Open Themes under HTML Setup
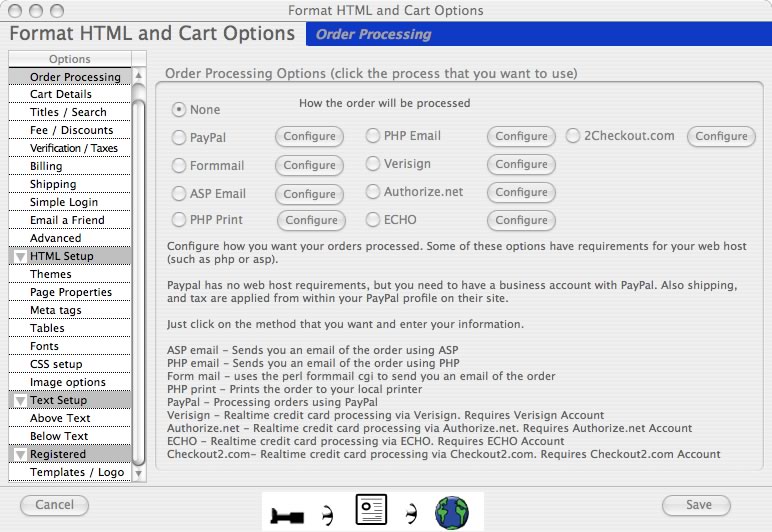772x532 pixels. (x=70, y=274)
